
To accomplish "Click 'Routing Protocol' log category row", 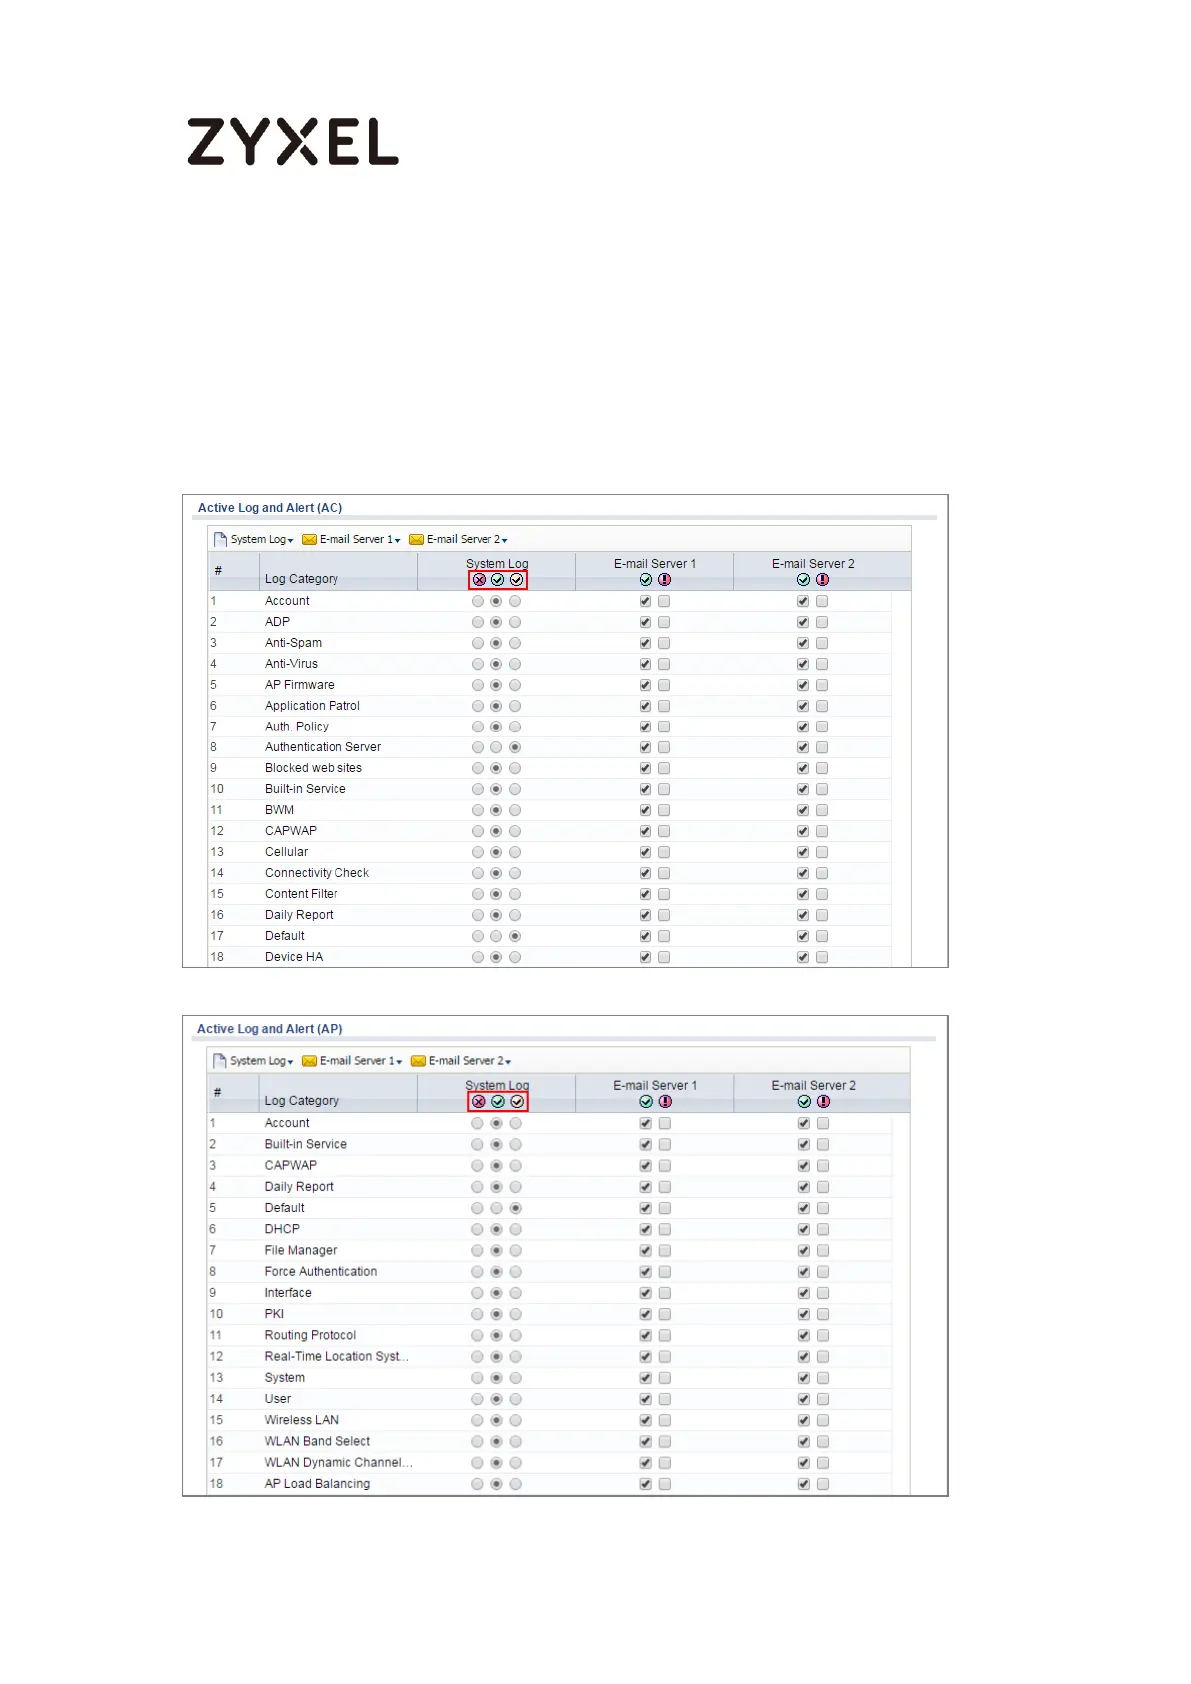I will point(549,1336).
